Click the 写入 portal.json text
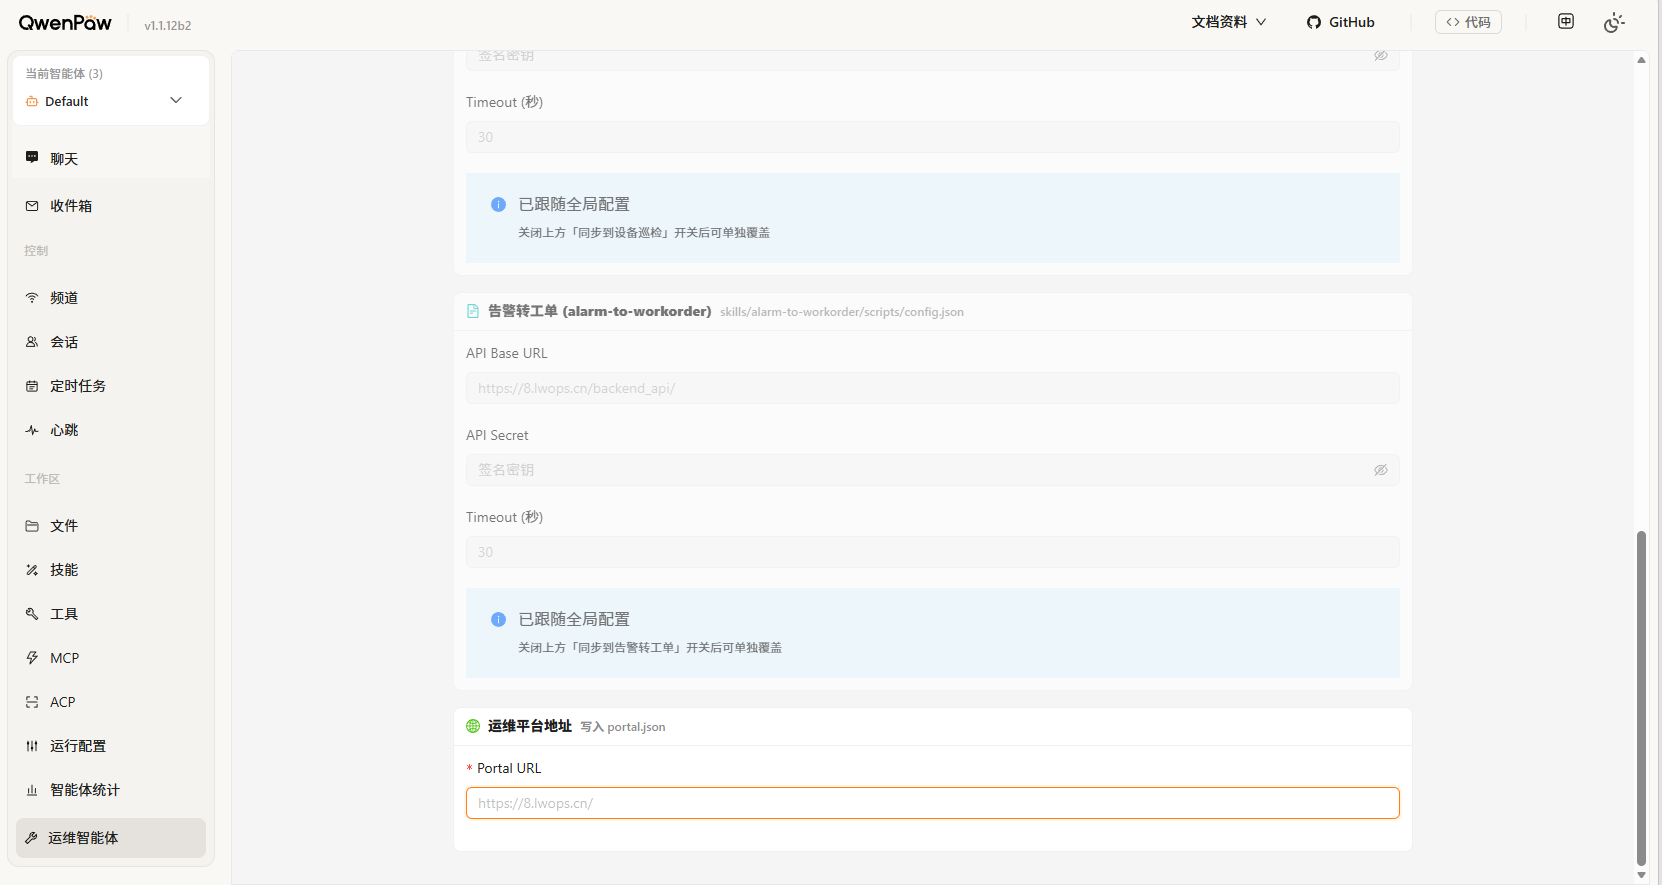Viewport: 1662px width, 885px height. coord(623,727)
